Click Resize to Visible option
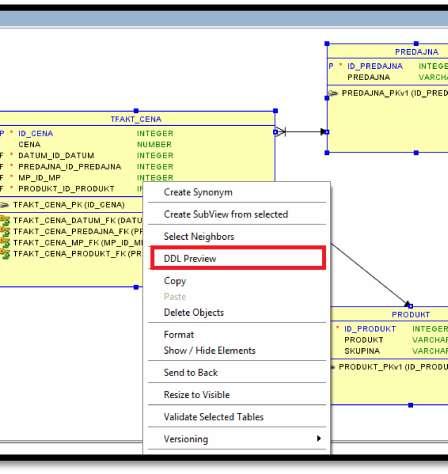The image size is (448, 474). 237,395
